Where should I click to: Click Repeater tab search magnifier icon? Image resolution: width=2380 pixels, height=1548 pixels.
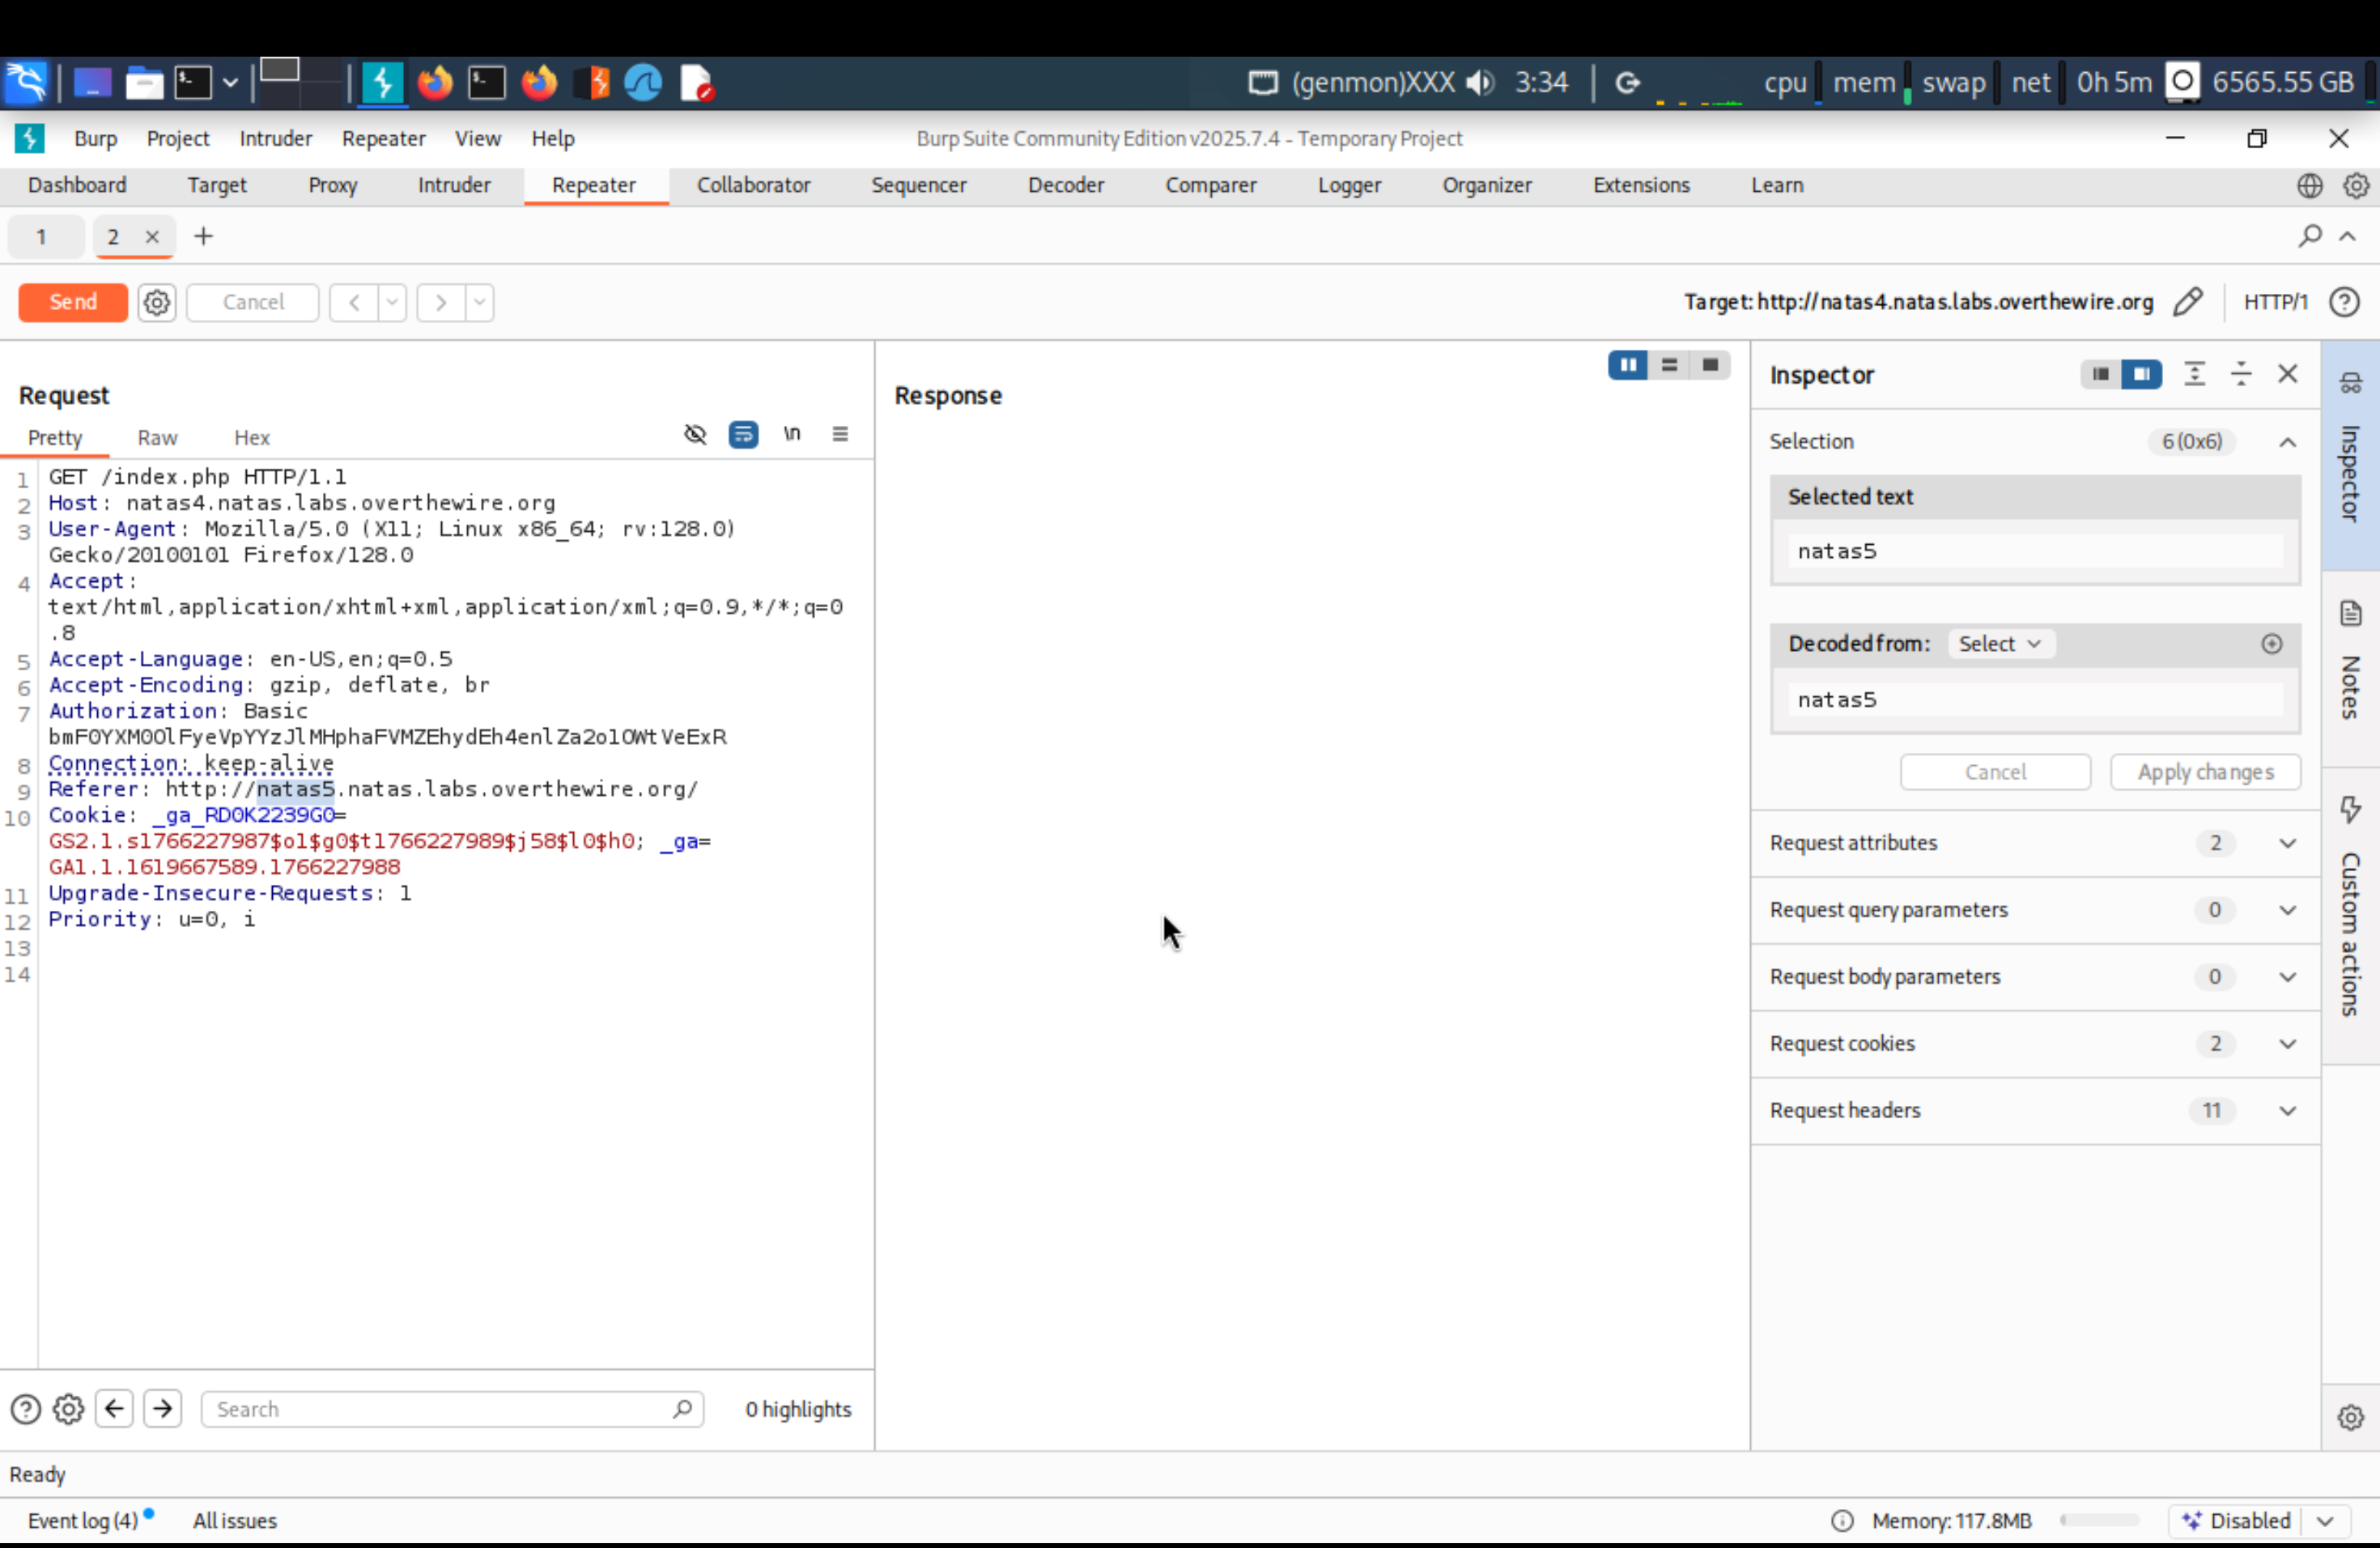2309,237
